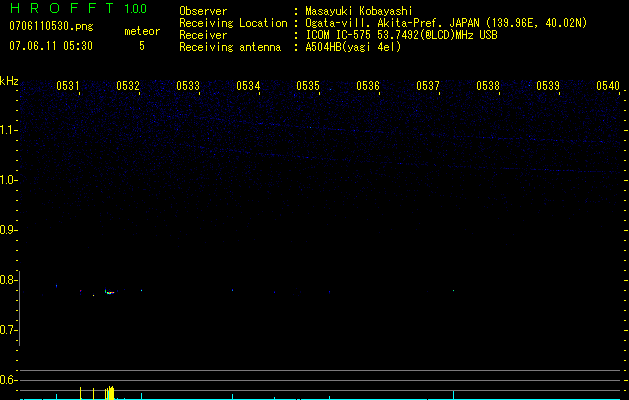Click the 0539 time marker
Viewport: 629px width, 400px height.
(x=548, y=86)
